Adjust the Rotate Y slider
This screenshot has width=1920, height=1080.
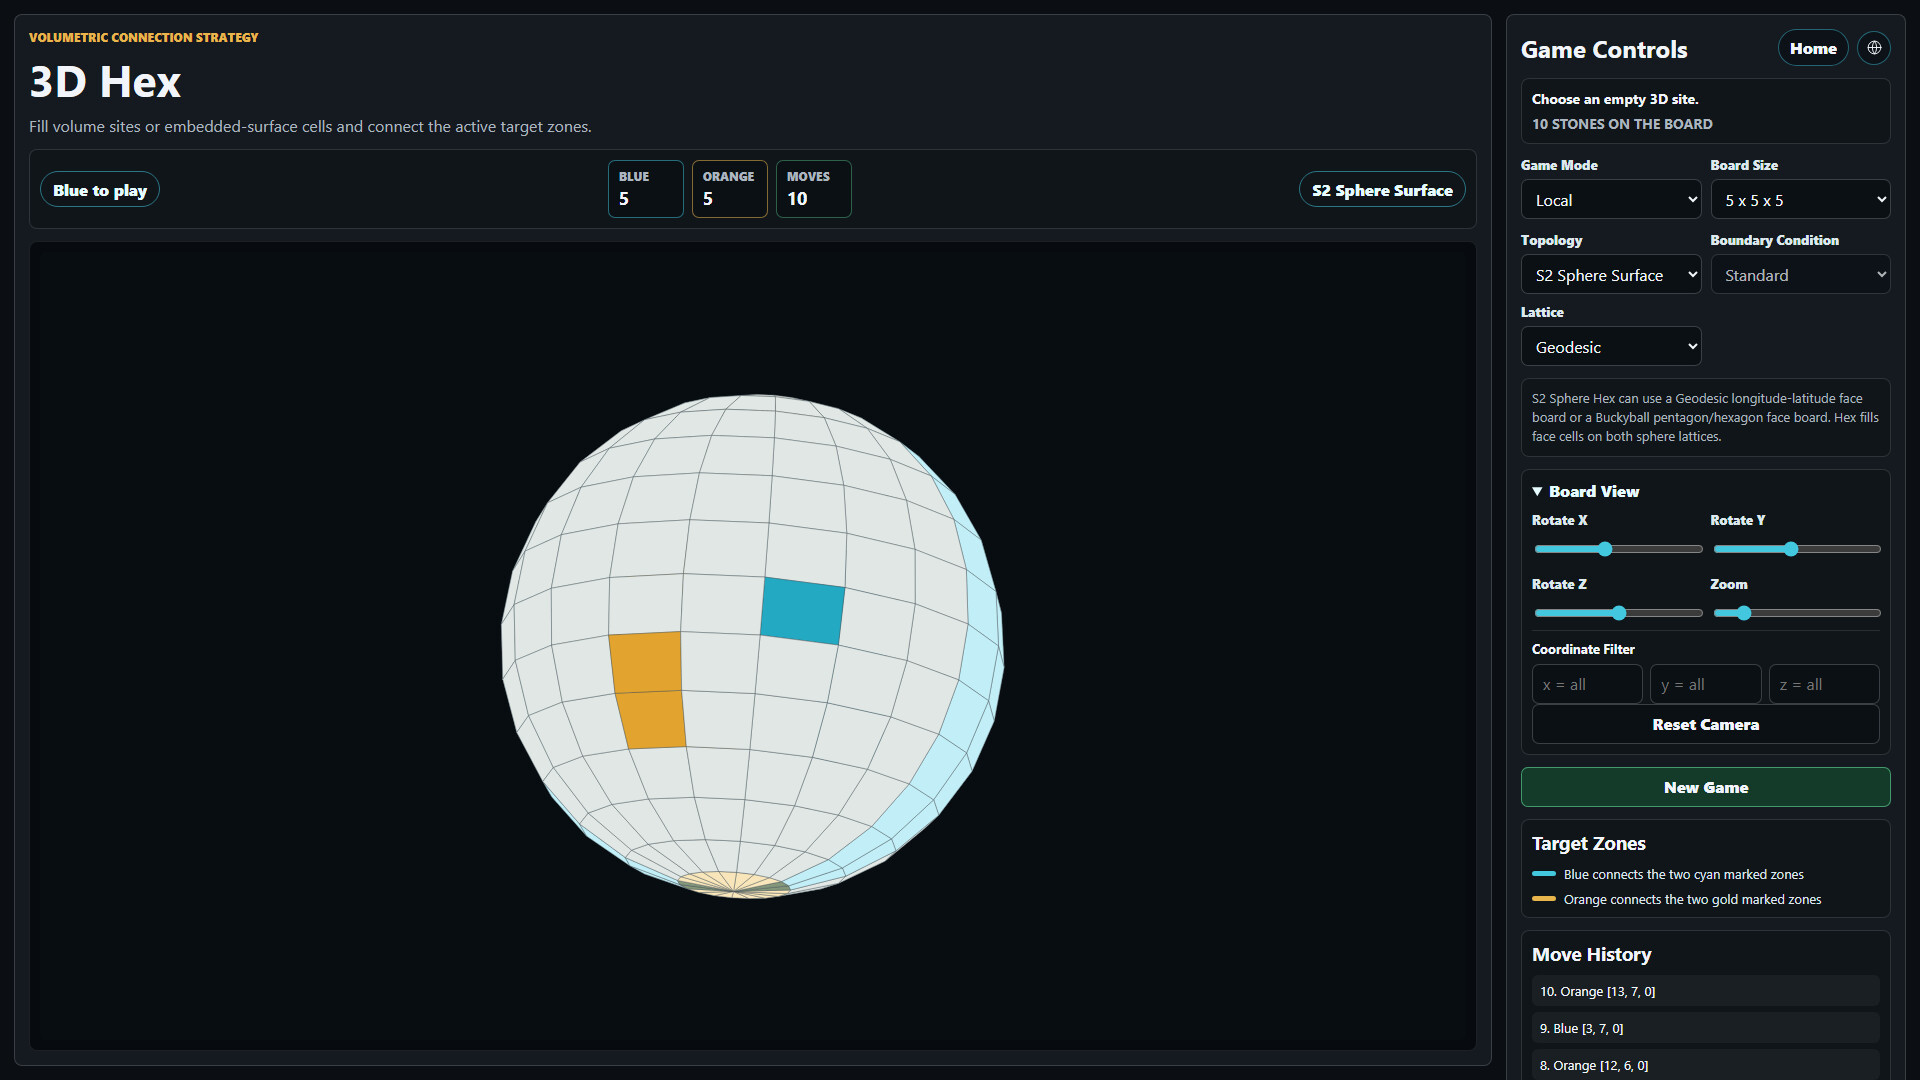point(1797,549)
